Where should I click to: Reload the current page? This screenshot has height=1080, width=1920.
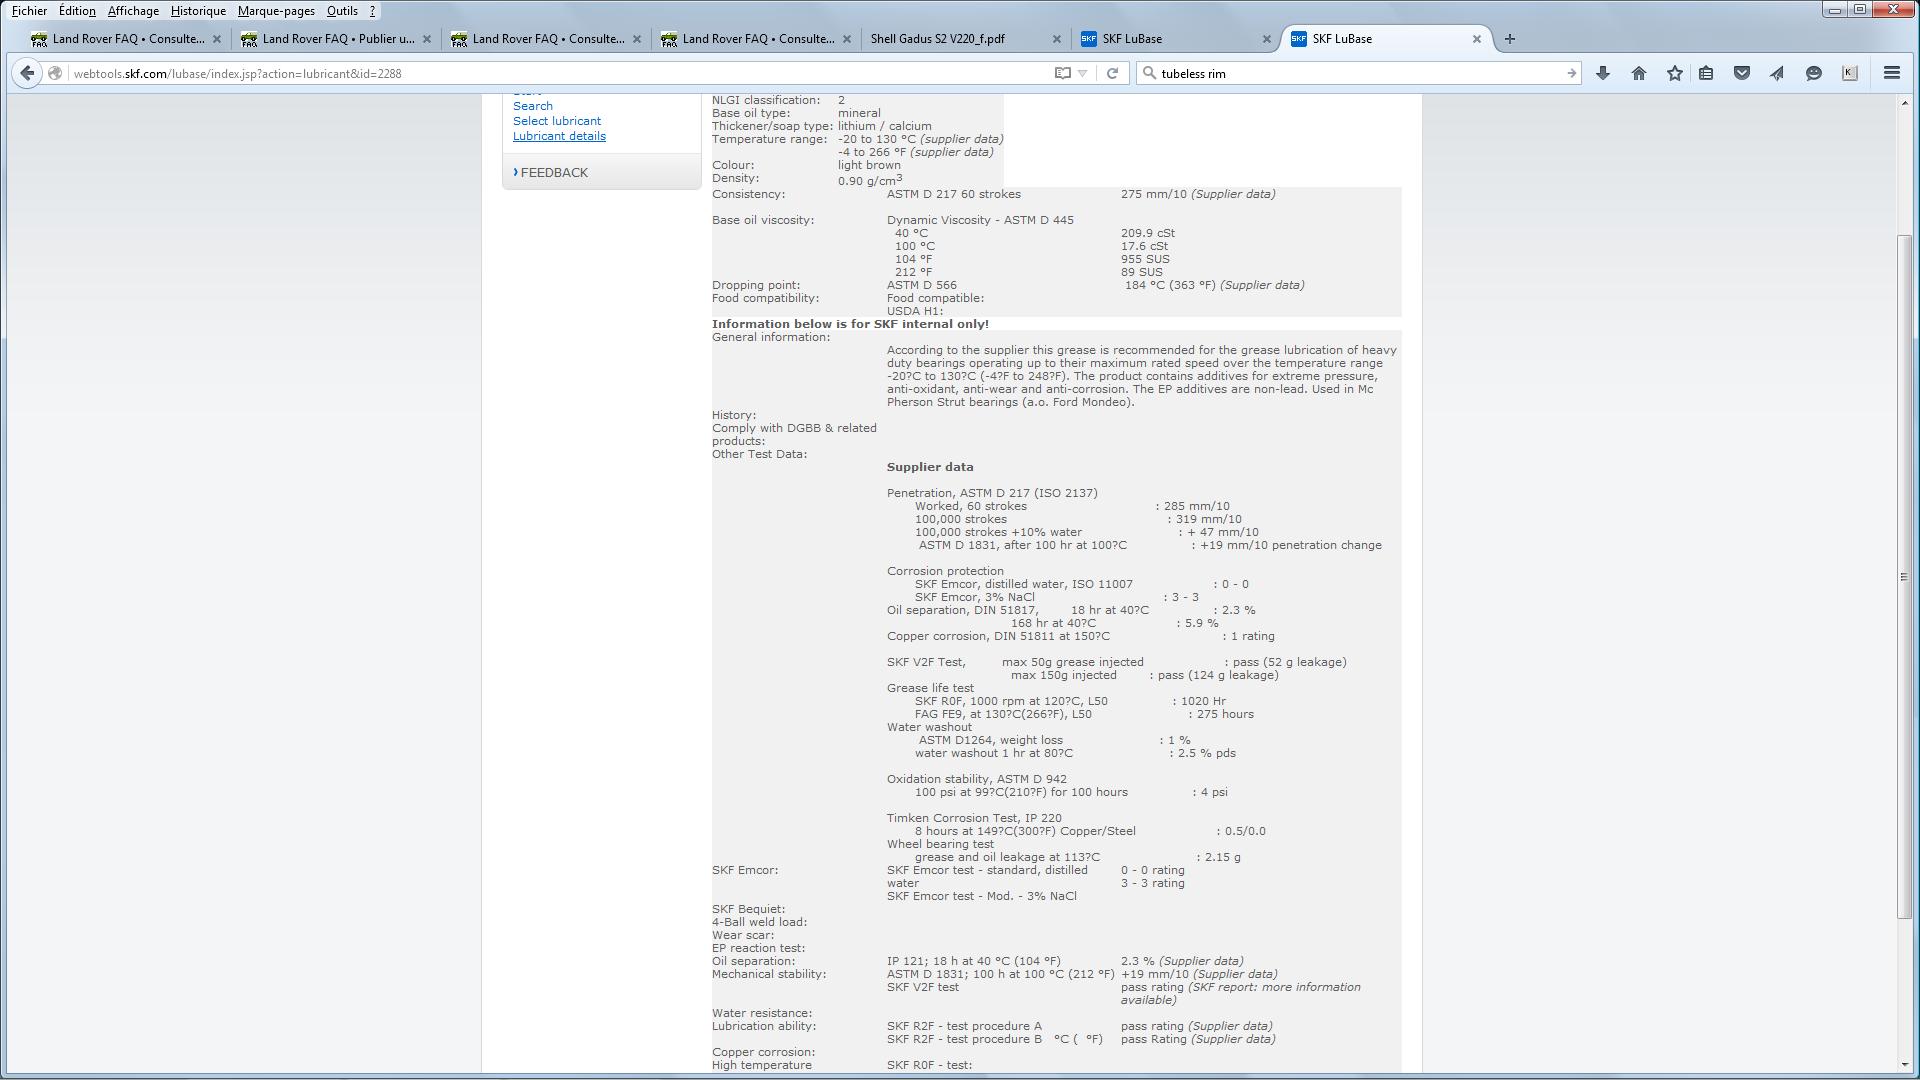coord(1112,73)
